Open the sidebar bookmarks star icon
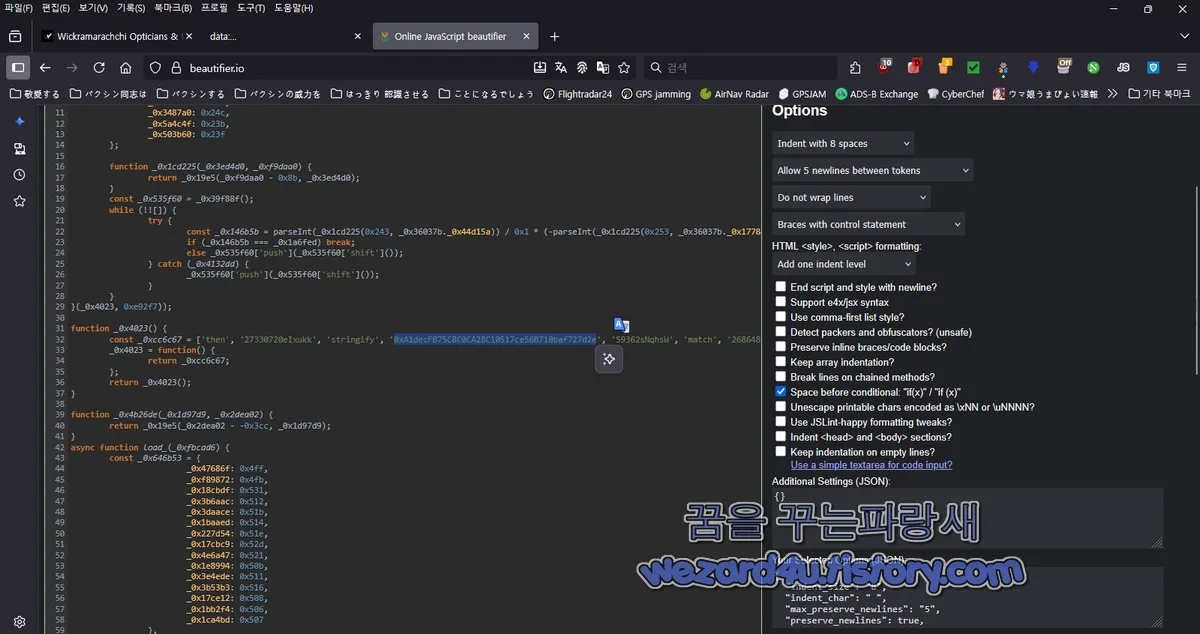 point(19,201)
